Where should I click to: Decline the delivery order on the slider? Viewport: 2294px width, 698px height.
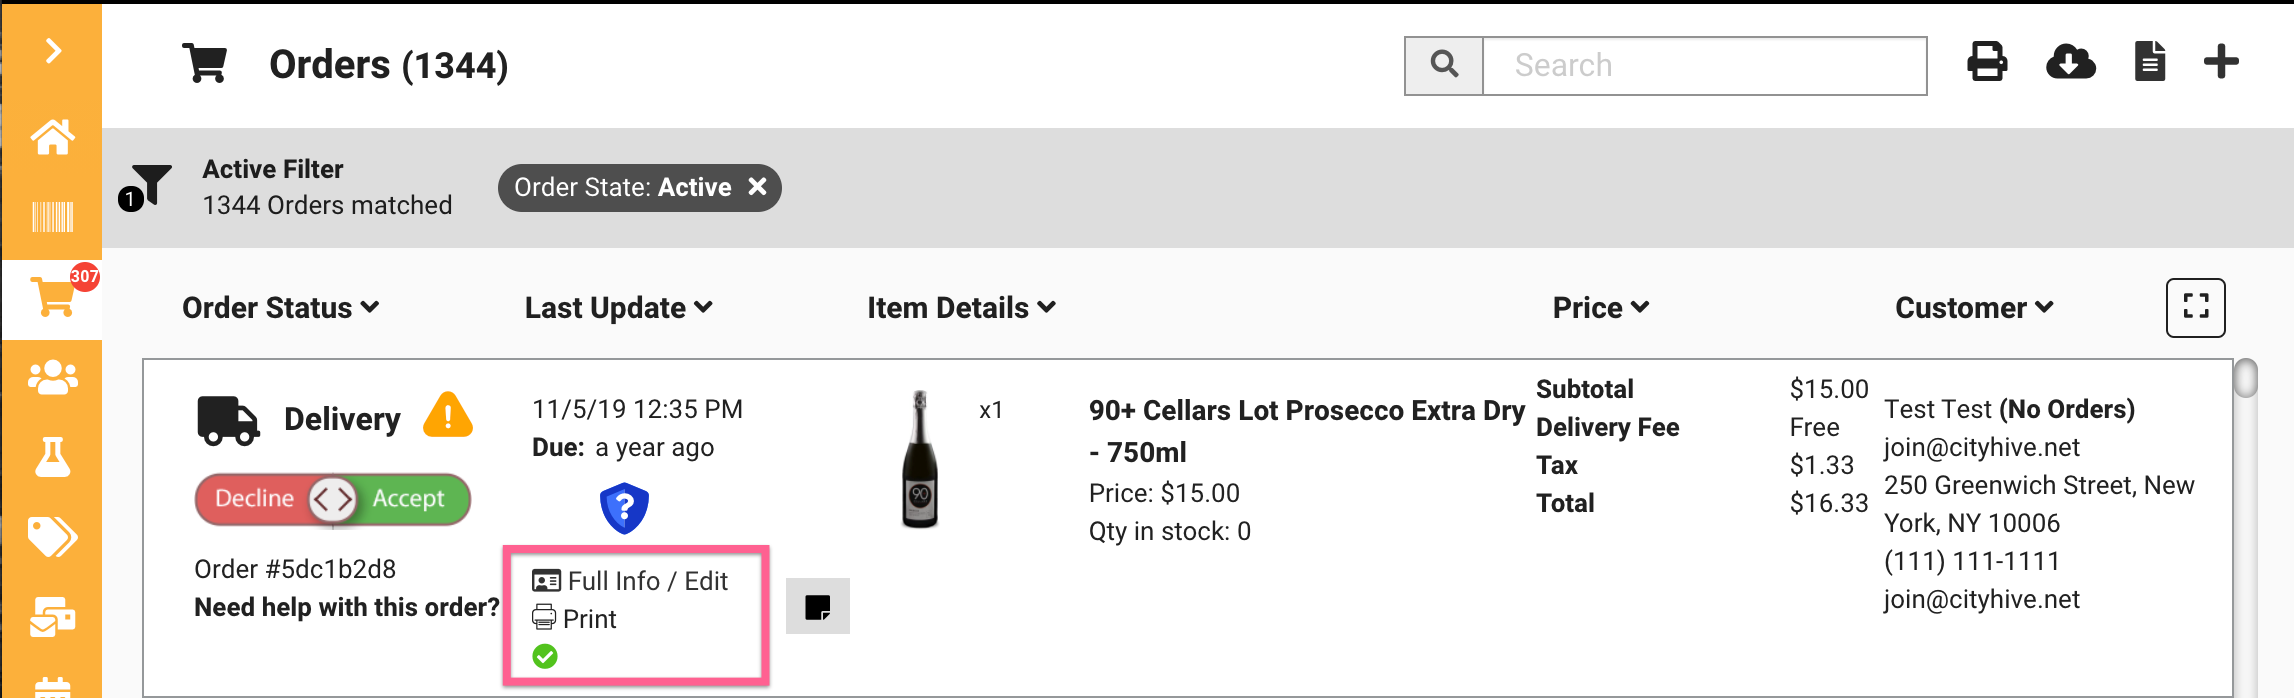(254, 498)
